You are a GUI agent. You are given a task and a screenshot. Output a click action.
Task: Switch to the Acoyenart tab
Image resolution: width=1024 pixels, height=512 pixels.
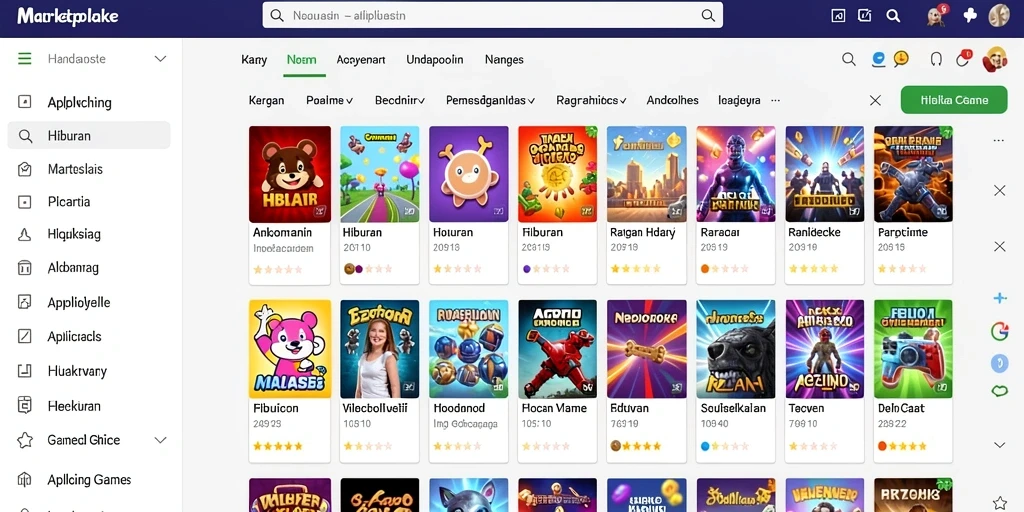360,59
